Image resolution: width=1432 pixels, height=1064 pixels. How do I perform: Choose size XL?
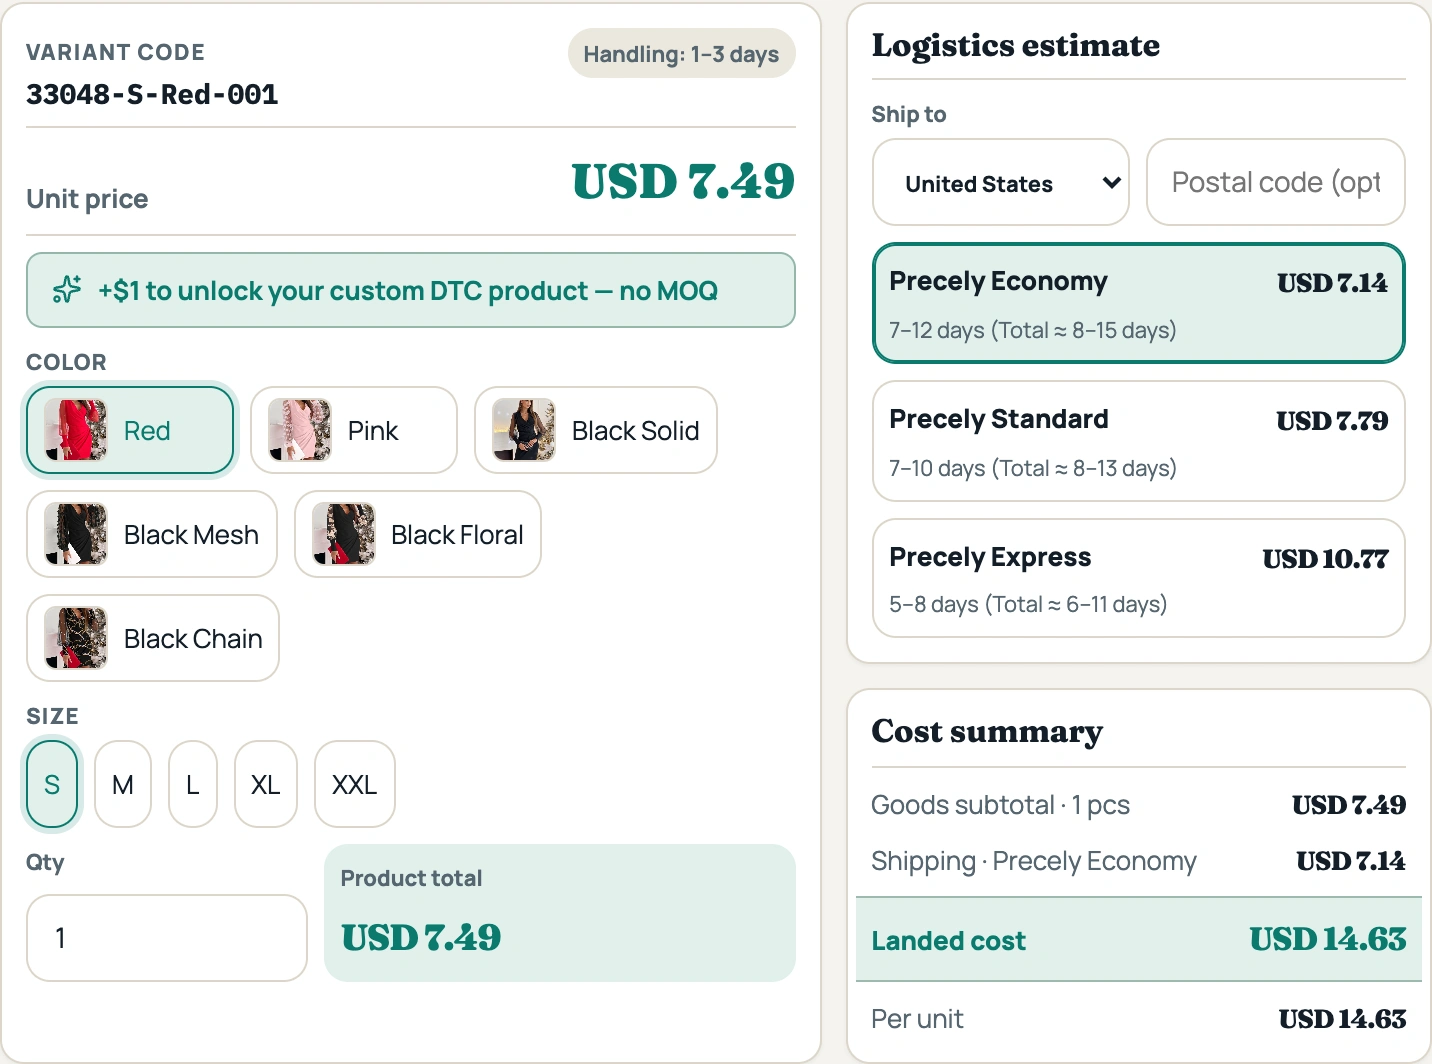tap(266, 784)
